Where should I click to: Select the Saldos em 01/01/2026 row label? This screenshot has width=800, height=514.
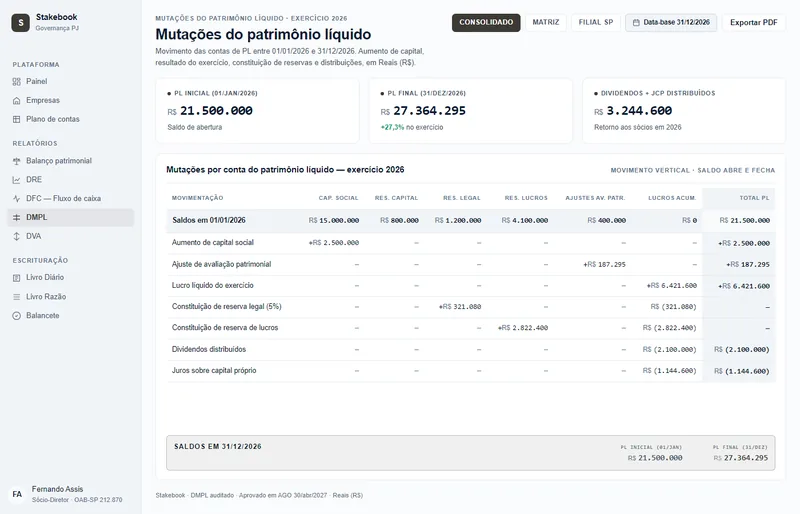[x=209, y=221]
